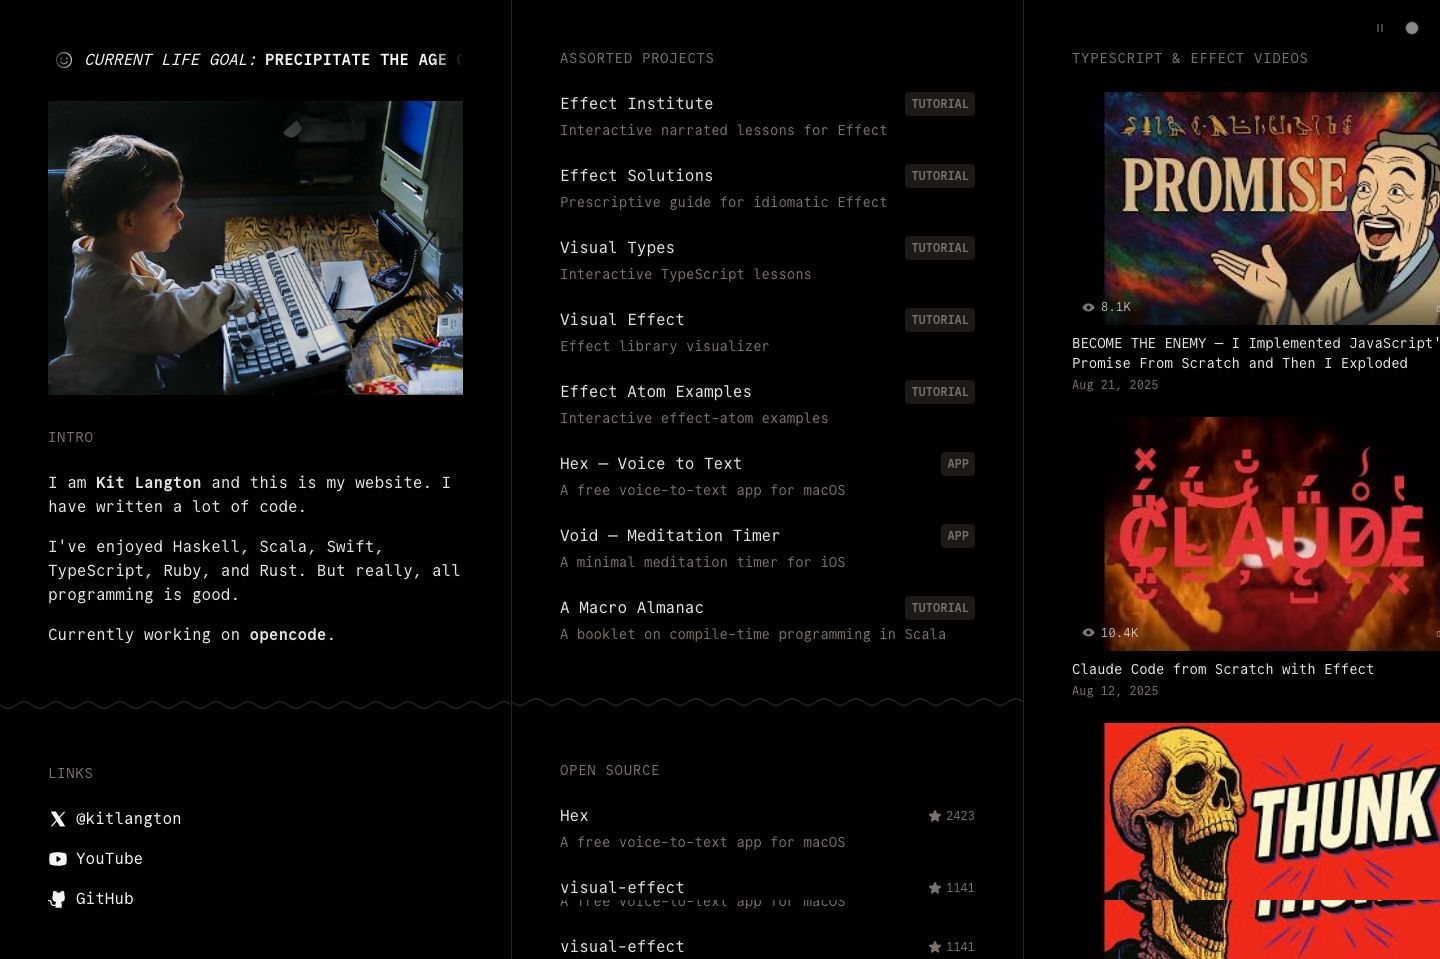This screenshot has height=959, width=1440.
Task: Click the 'LINKS' section heading
Action: [x=70, y=774]
